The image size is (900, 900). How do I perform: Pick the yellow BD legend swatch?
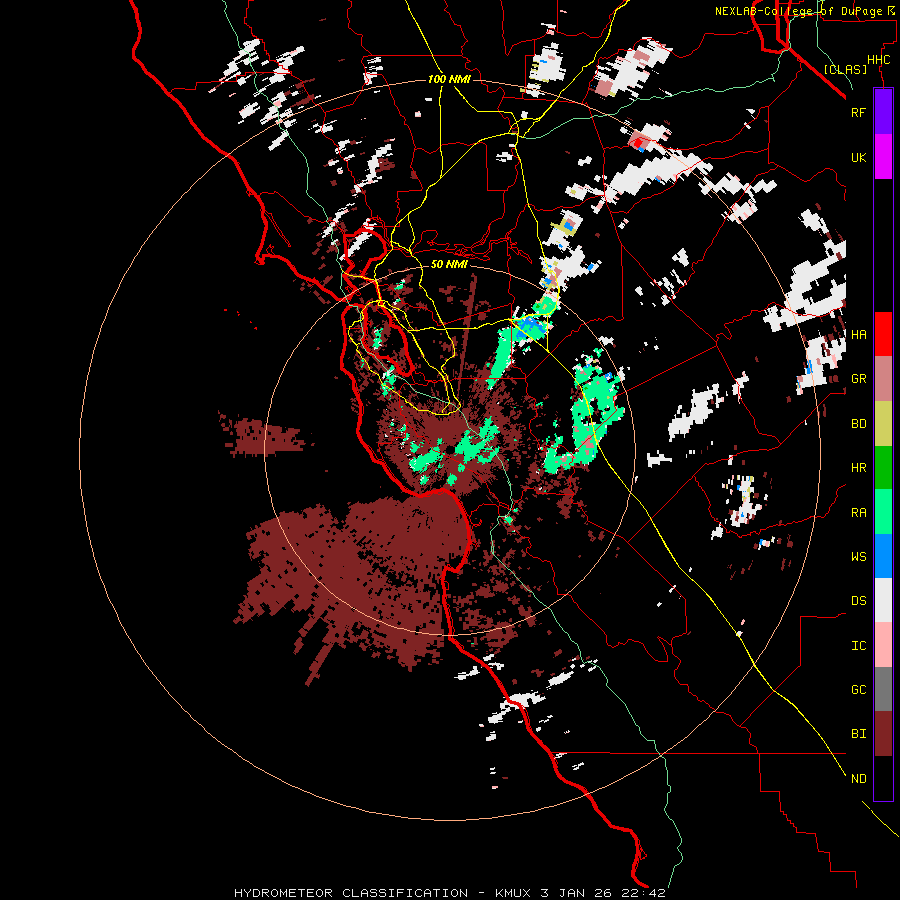tap(883, 423)
